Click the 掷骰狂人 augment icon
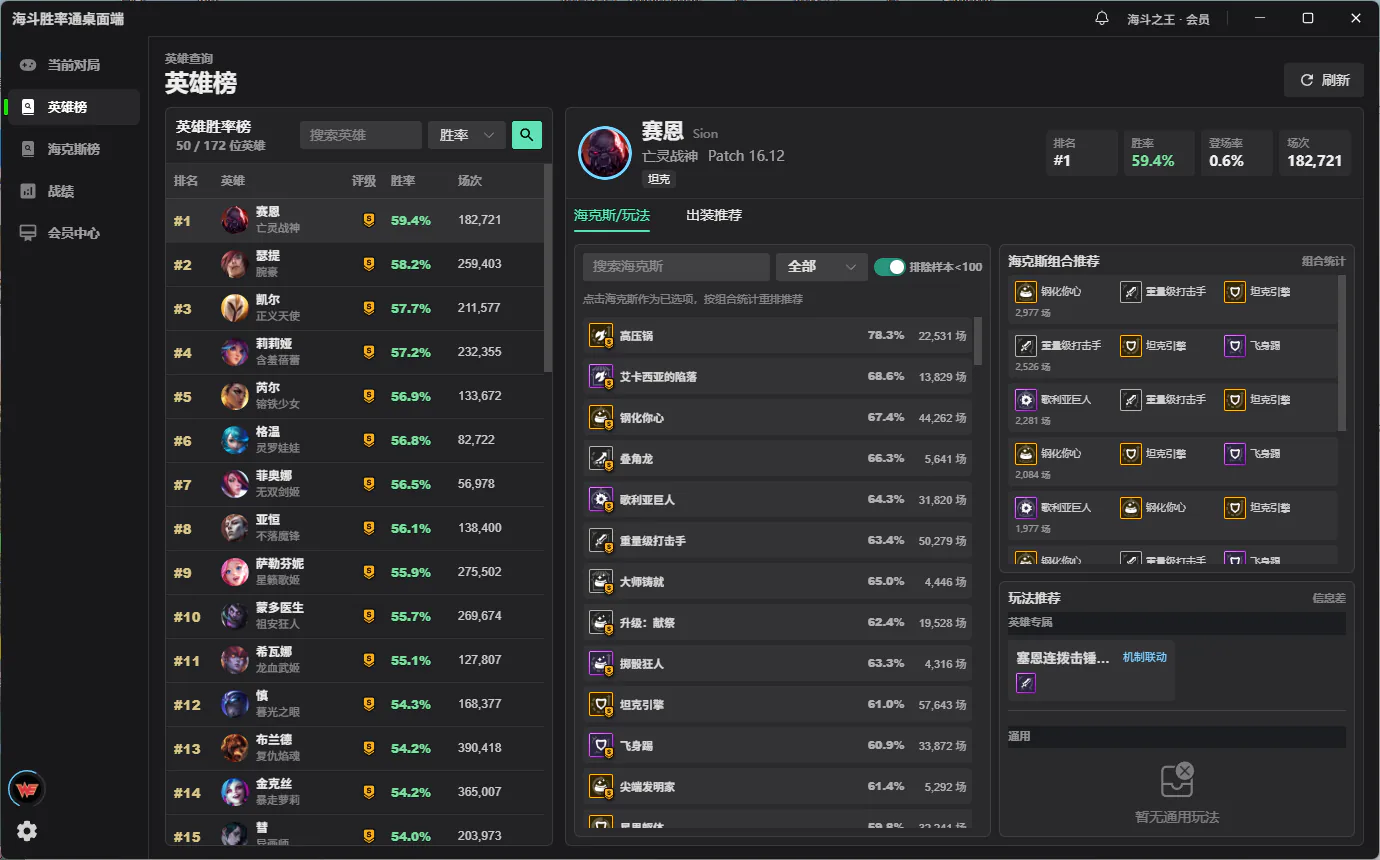This screenshot has height=860, width=1380. coord(601,663)
